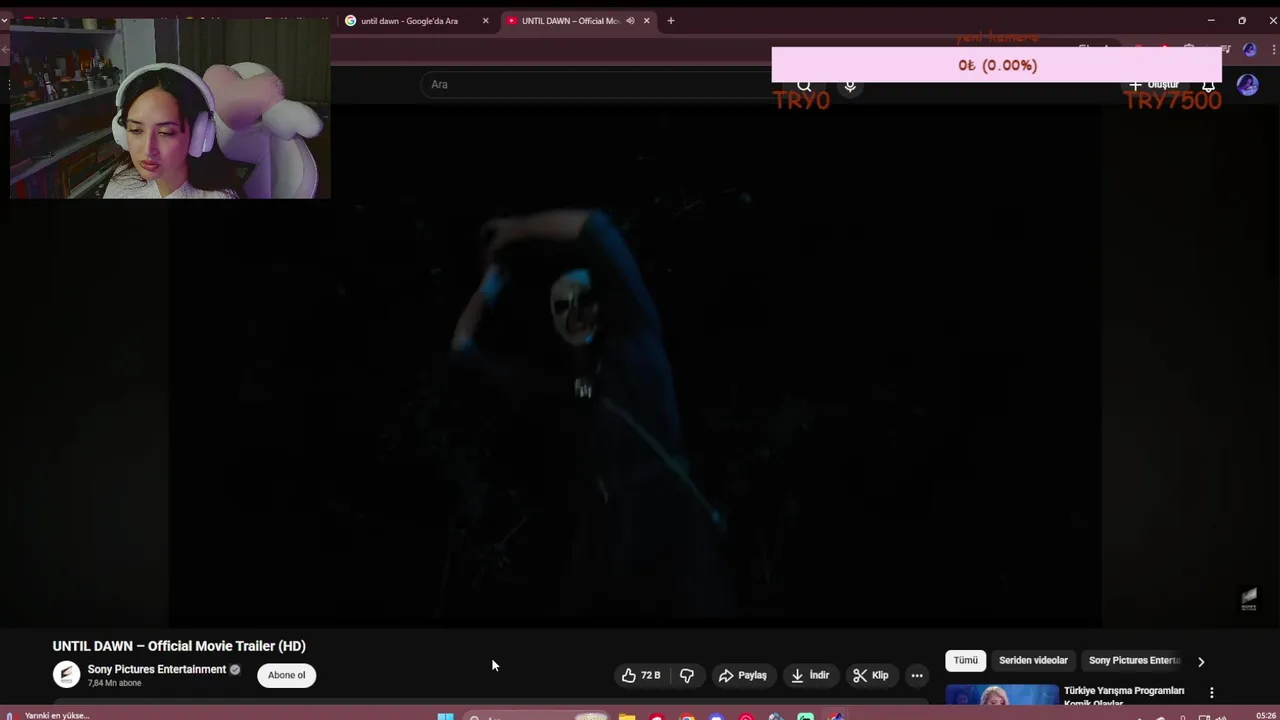Dislike the Until Dawn trailer
This screenshot has height=720, width=1280.
(x=687, y=675)
